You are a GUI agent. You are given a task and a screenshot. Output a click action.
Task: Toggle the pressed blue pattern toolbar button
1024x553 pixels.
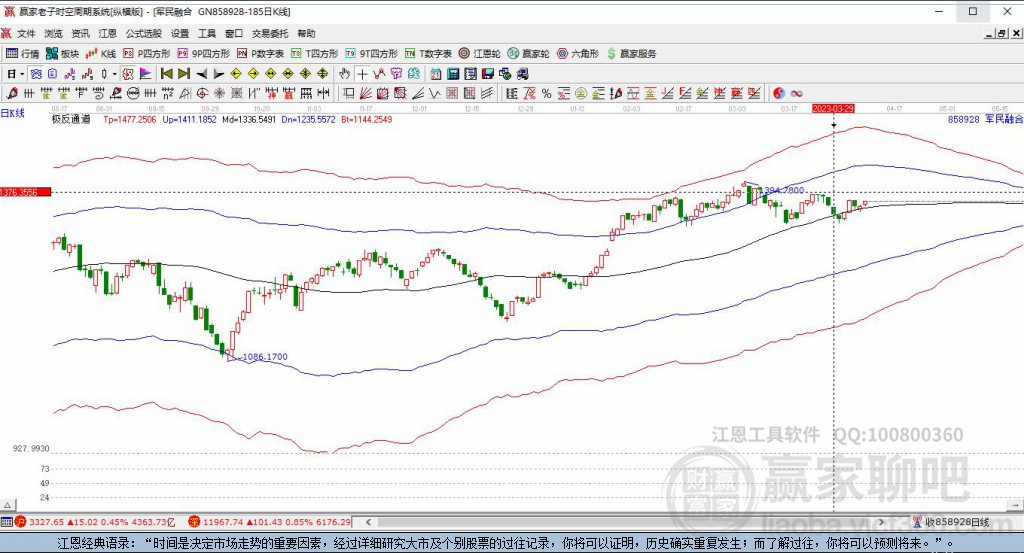[36, 74]
